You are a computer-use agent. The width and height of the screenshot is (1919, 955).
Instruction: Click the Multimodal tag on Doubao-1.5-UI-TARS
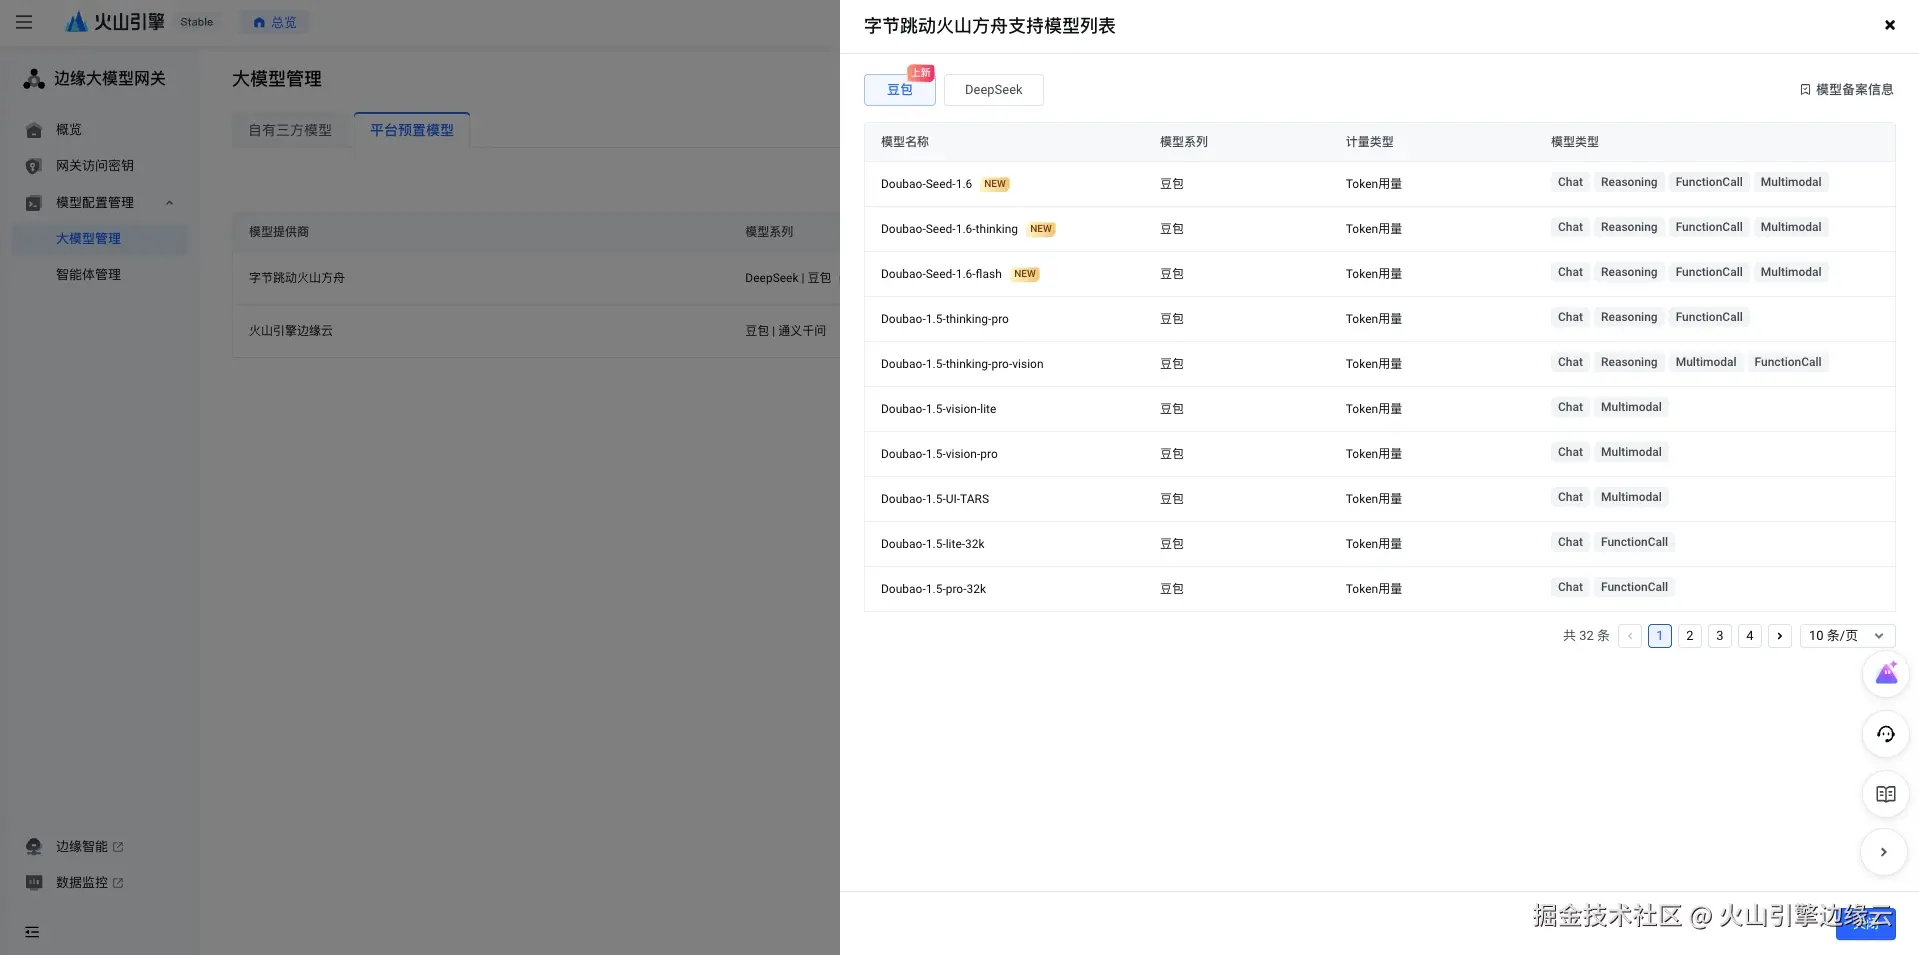point(1631,497)
